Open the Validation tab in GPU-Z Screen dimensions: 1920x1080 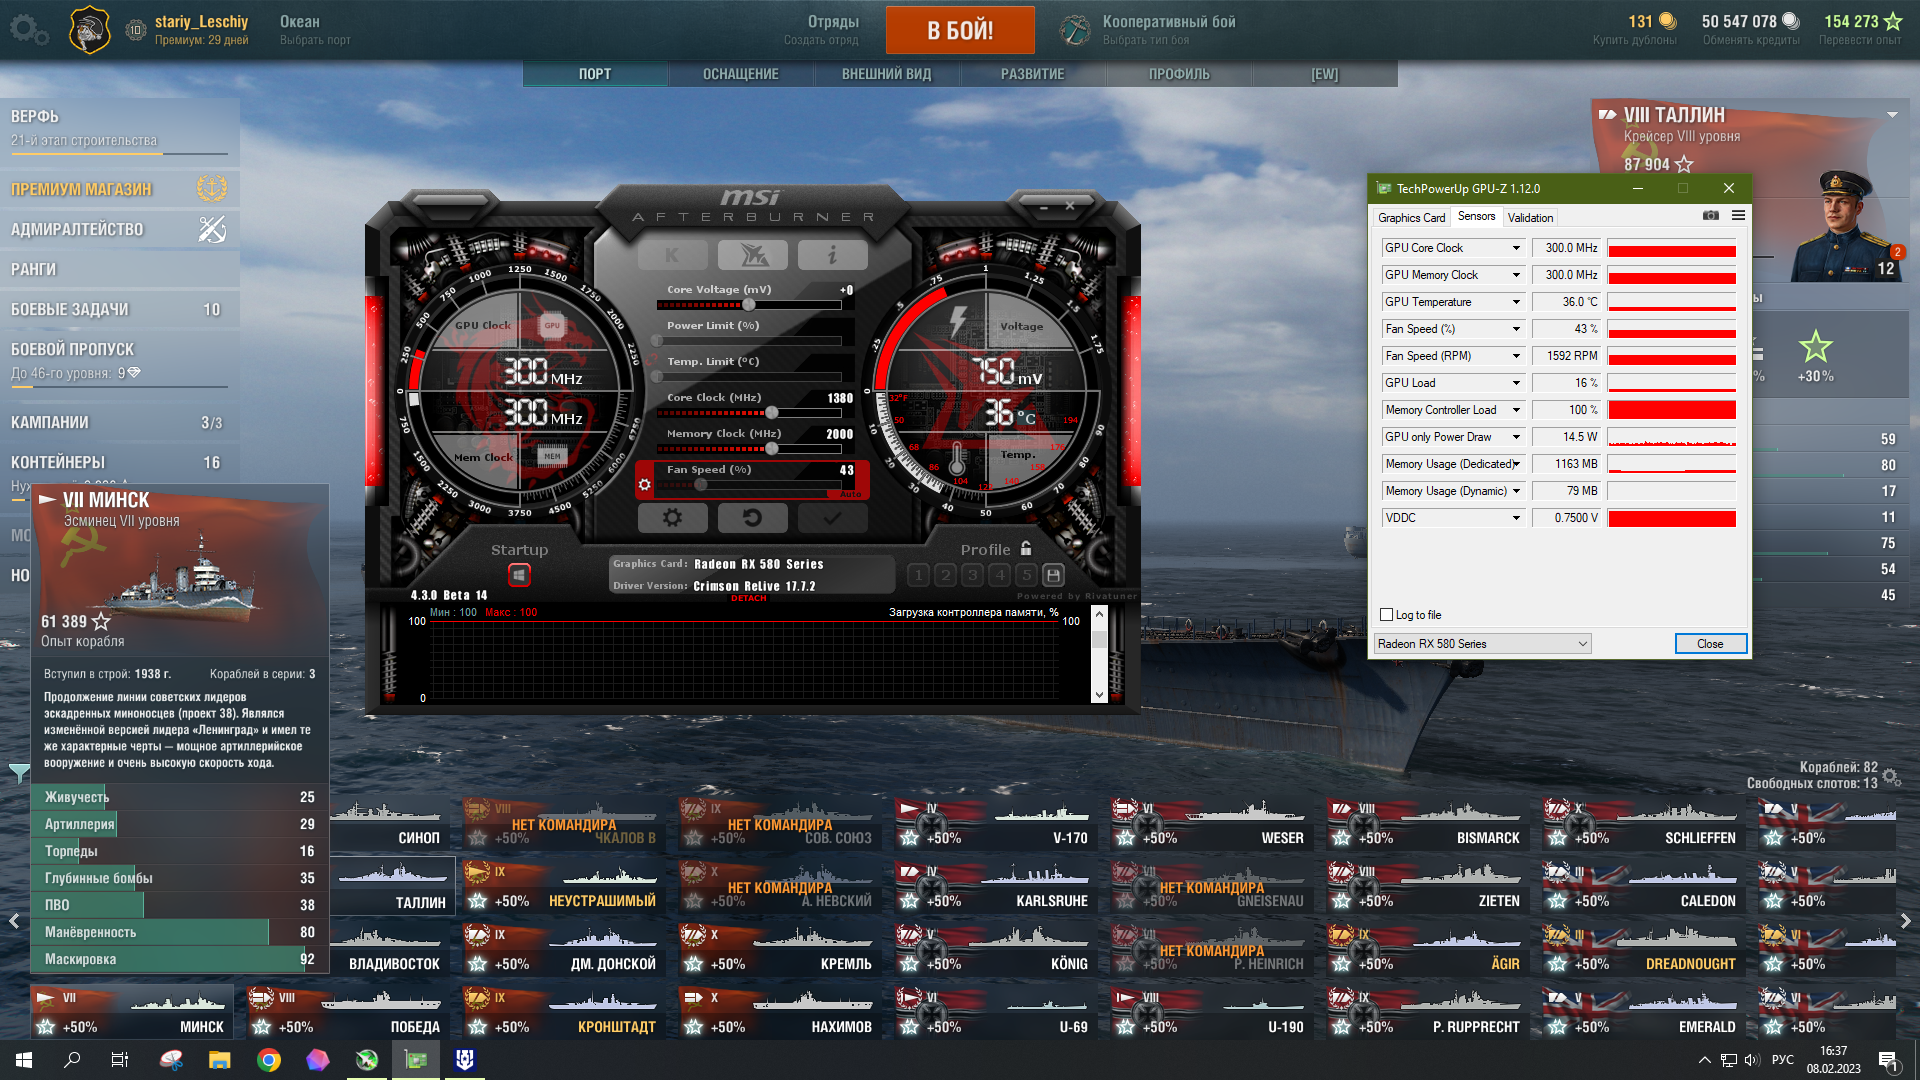1530,218
